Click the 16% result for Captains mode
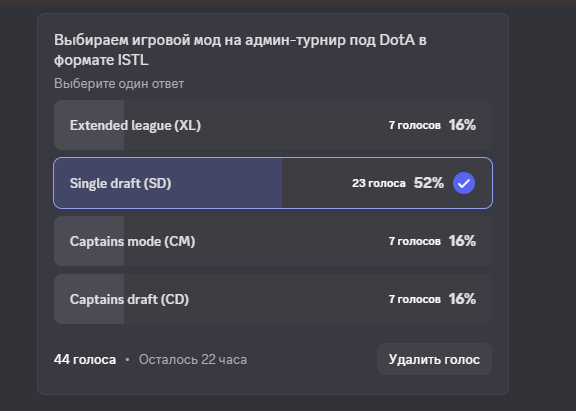 pos(462,241)
